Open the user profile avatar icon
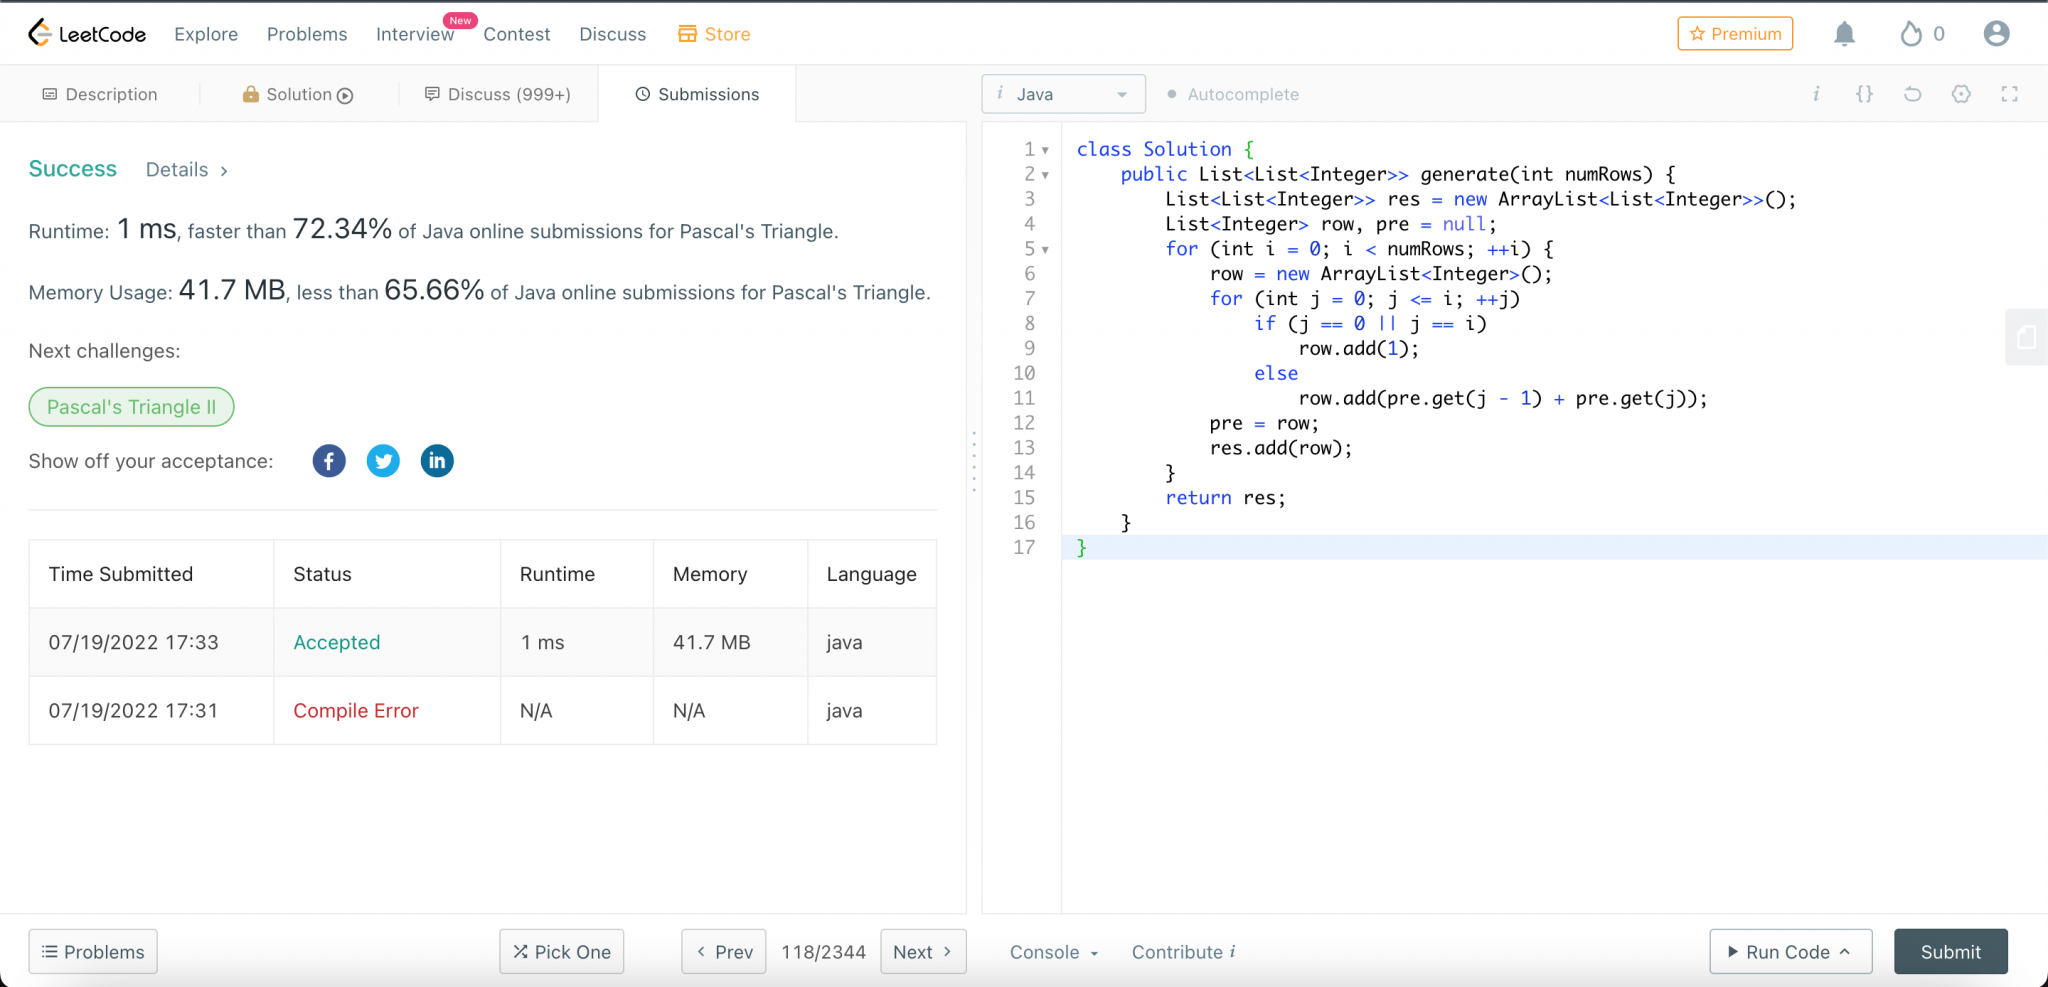The width and height of the screenshot is (2048, 987). 1996,34
